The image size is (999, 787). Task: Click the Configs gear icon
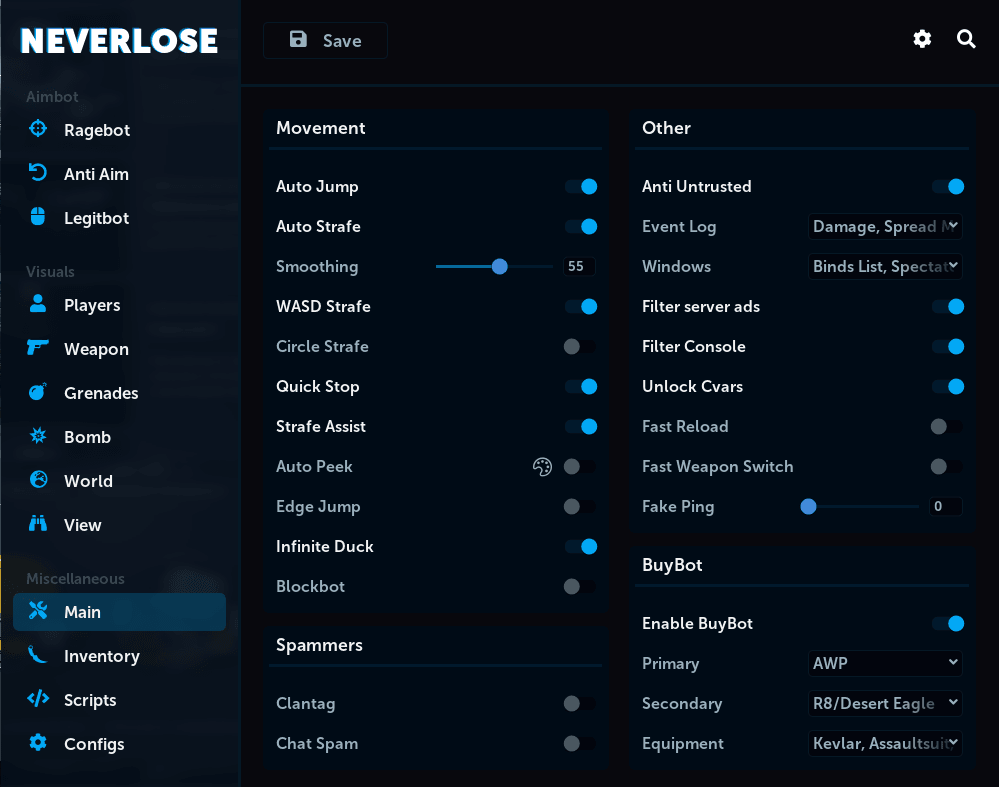pyautogui.click(x=38, y=742)
